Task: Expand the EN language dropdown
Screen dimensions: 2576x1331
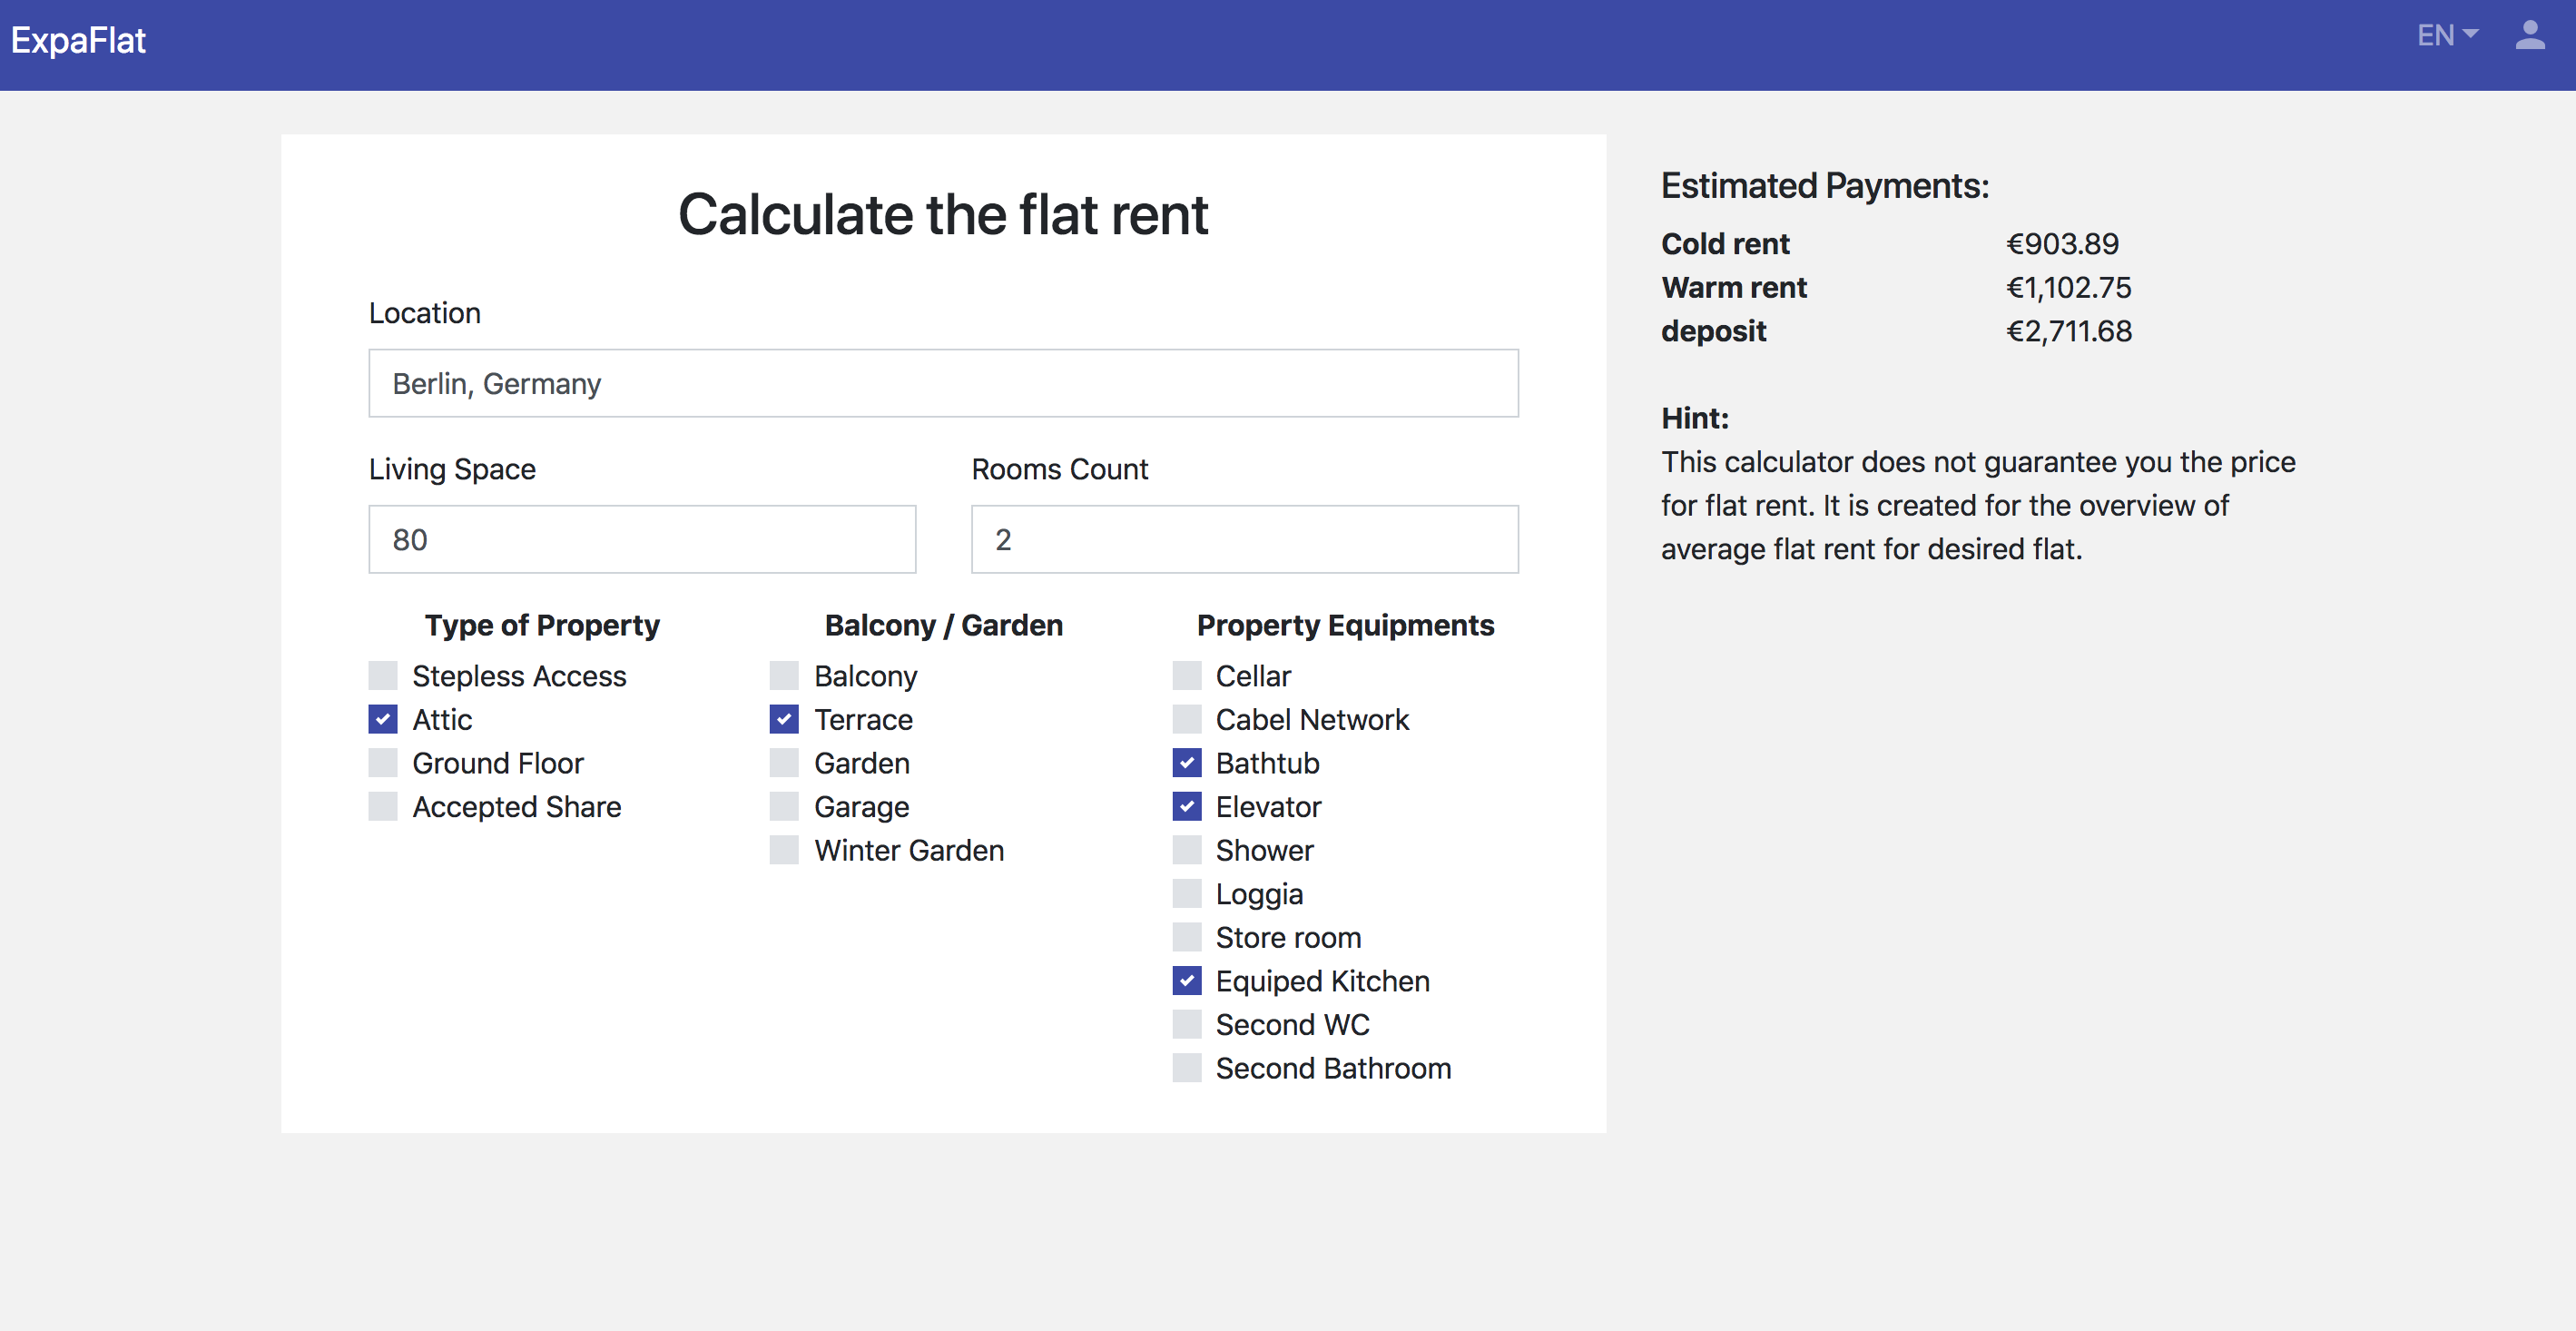Action: coord(2446,36)
